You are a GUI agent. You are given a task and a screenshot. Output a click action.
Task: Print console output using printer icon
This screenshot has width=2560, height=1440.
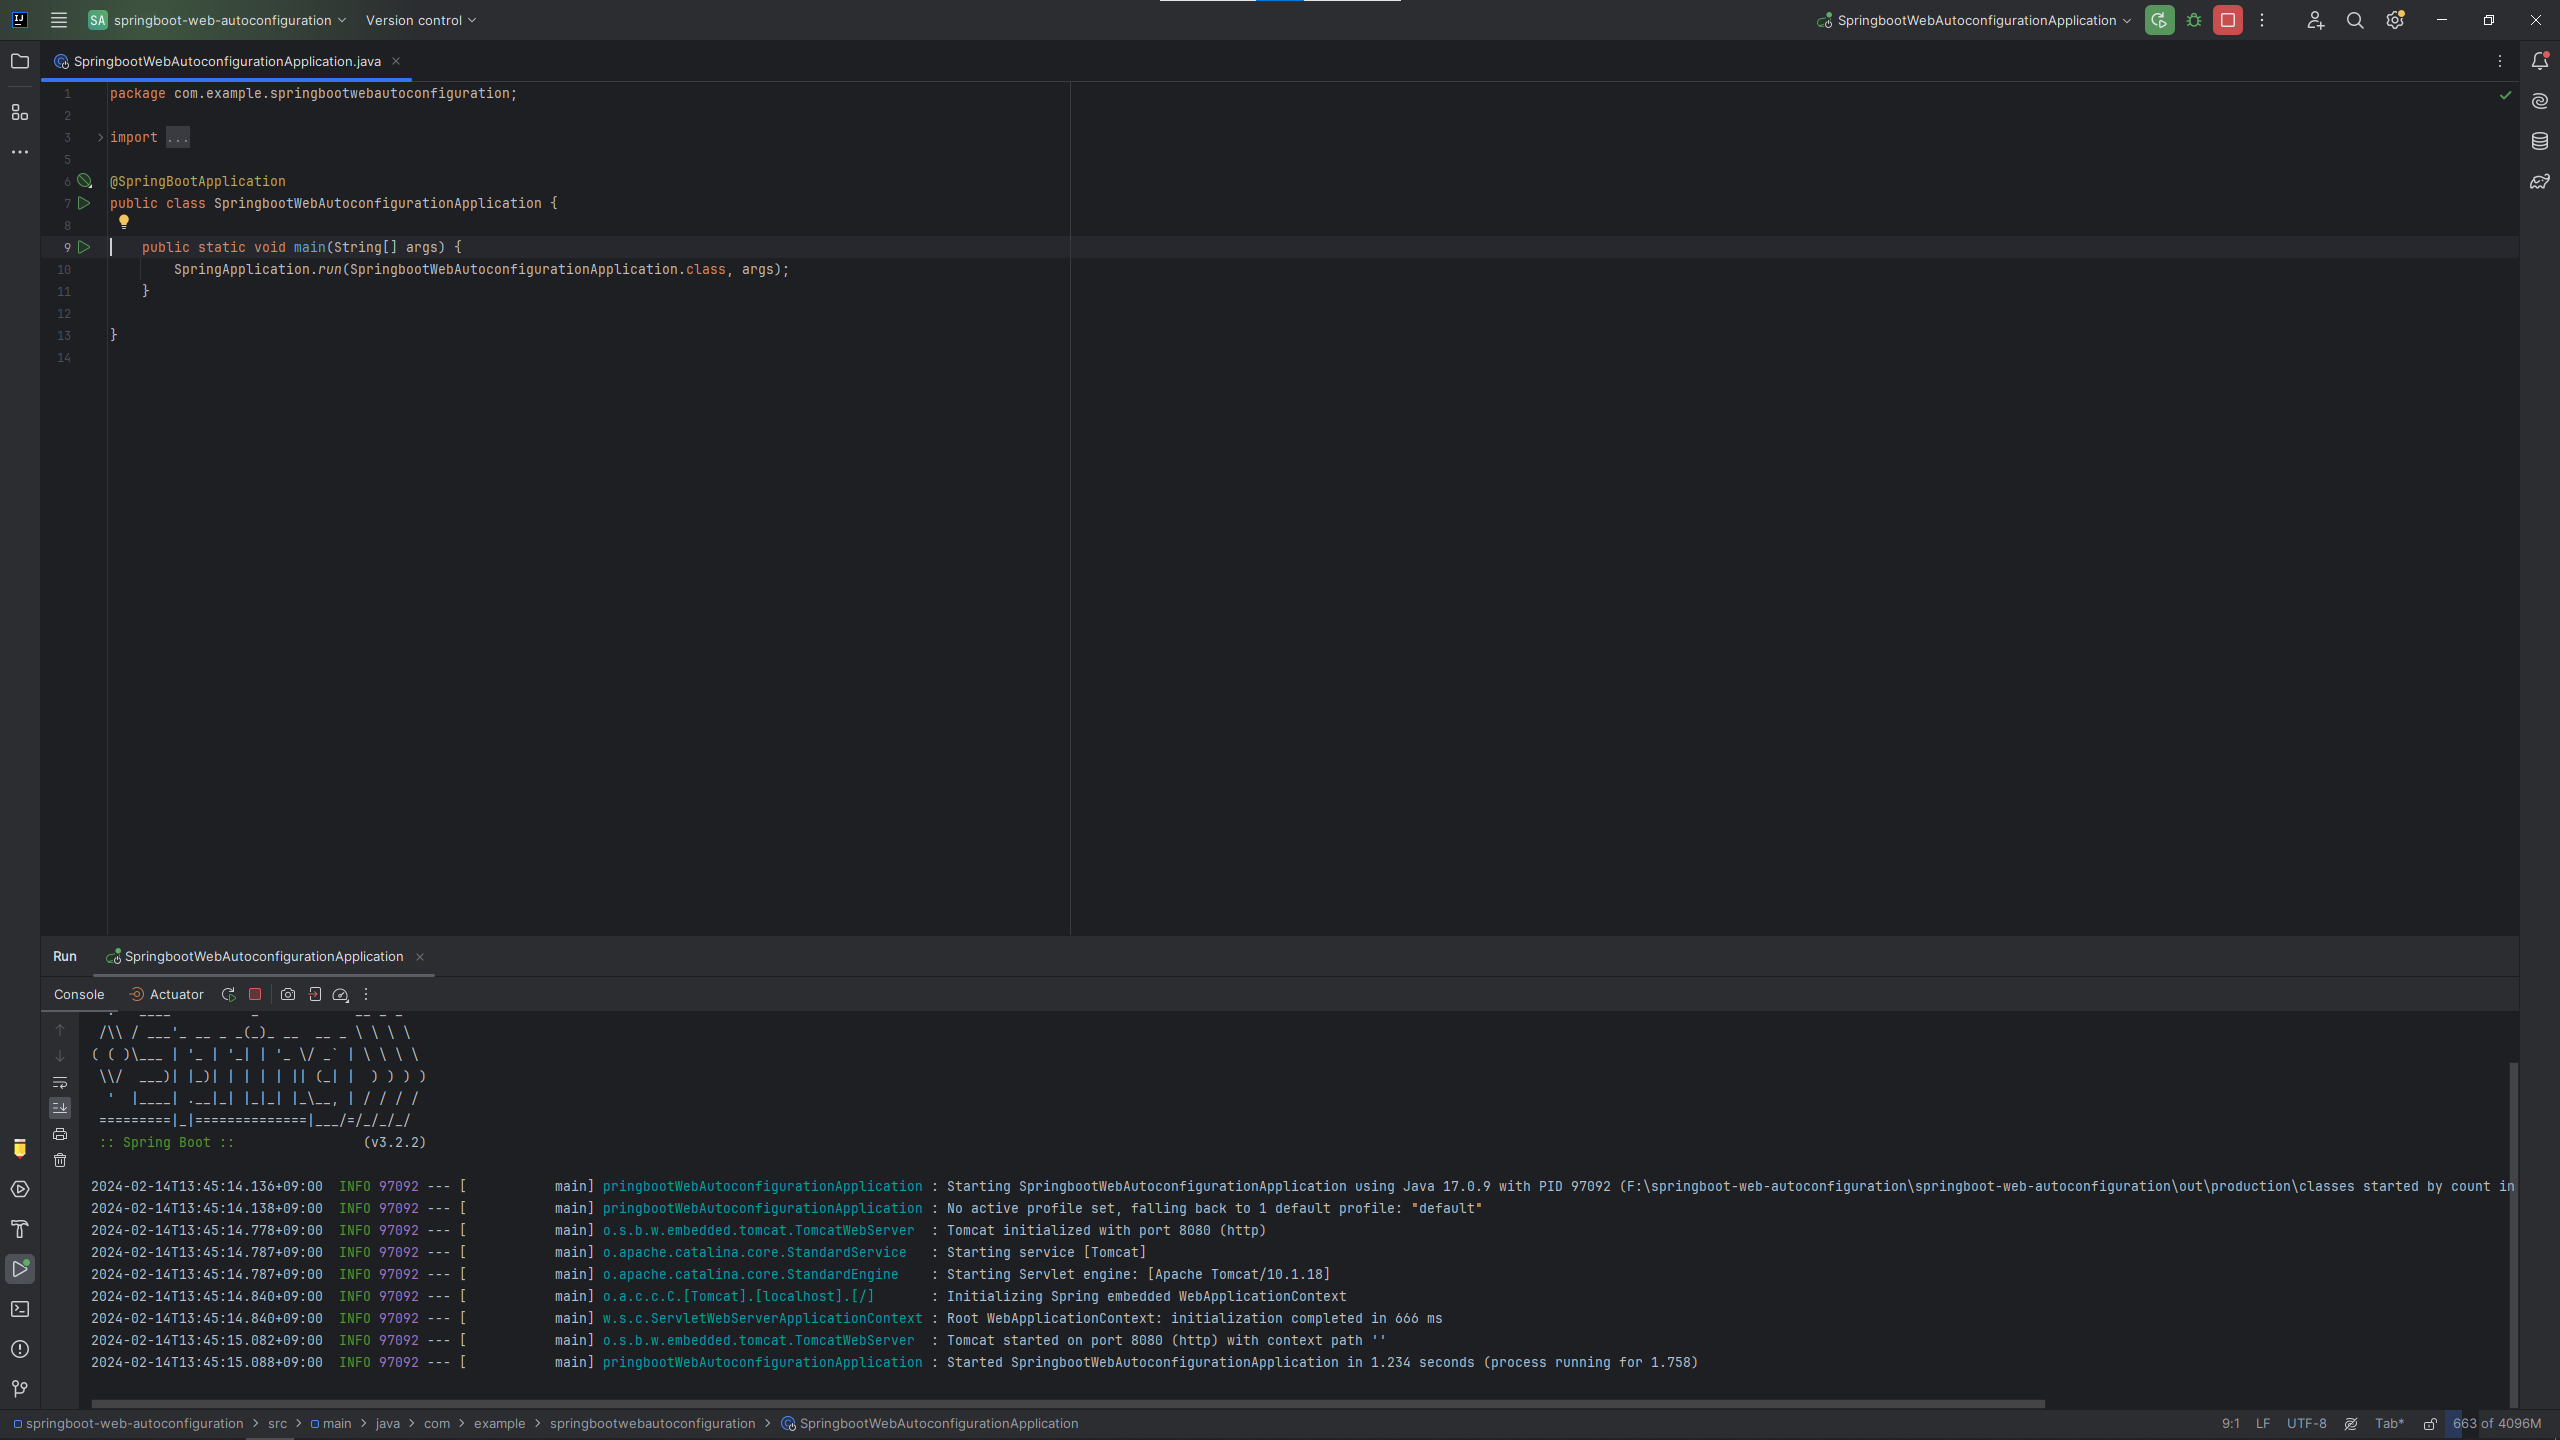click(60, 1134)
